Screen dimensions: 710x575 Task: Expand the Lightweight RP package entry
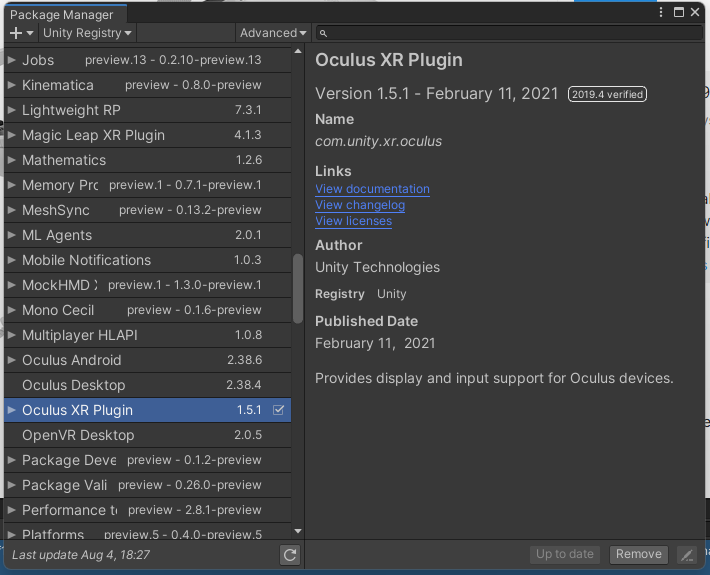[12, 110]
